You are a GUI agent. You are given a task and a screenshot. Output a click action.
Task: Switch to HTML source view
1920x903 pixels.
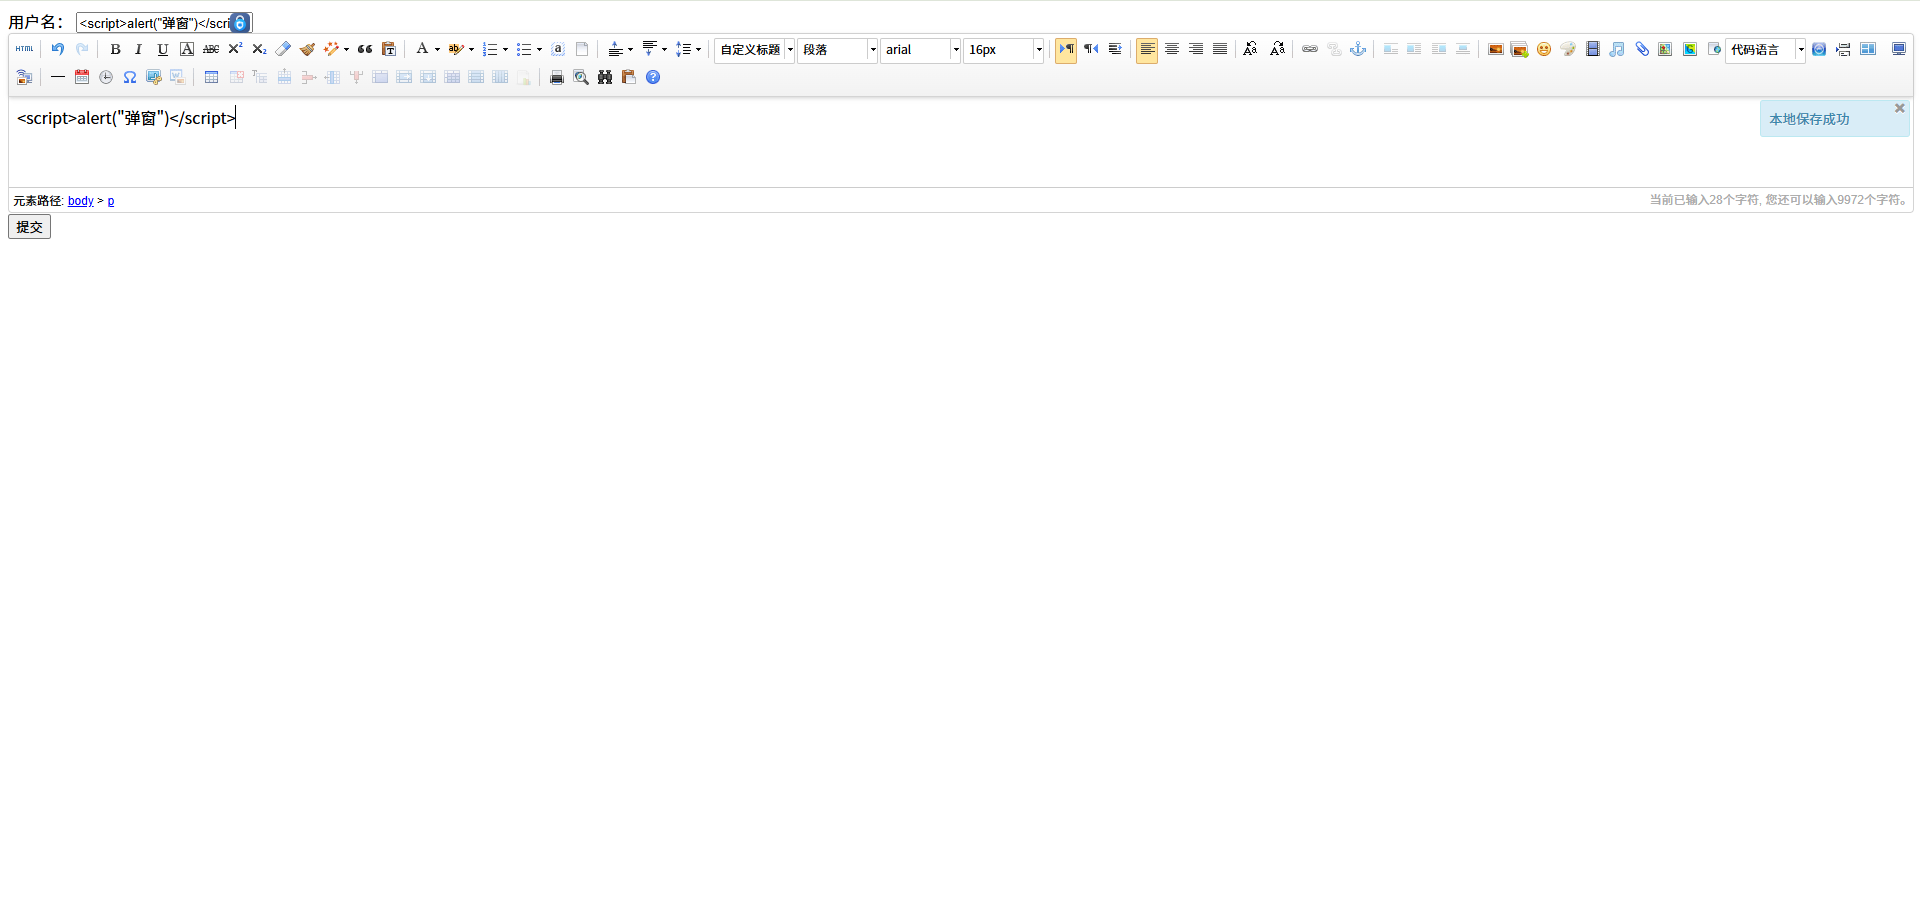[x=25, y=49]
